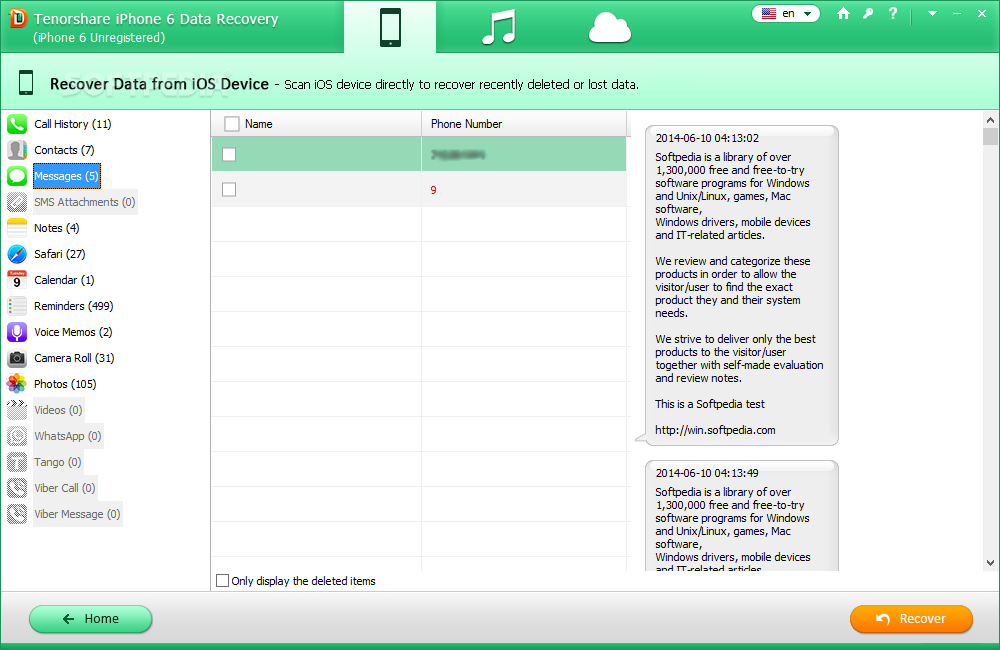Select SMS Attachments (0) category
The width and height of the screenshot is (1000, 650).
85,202
